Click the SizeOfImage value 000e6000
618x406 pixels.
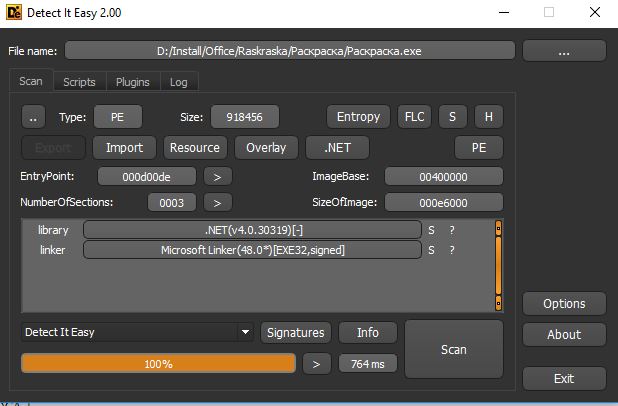[x=443, y=203]
